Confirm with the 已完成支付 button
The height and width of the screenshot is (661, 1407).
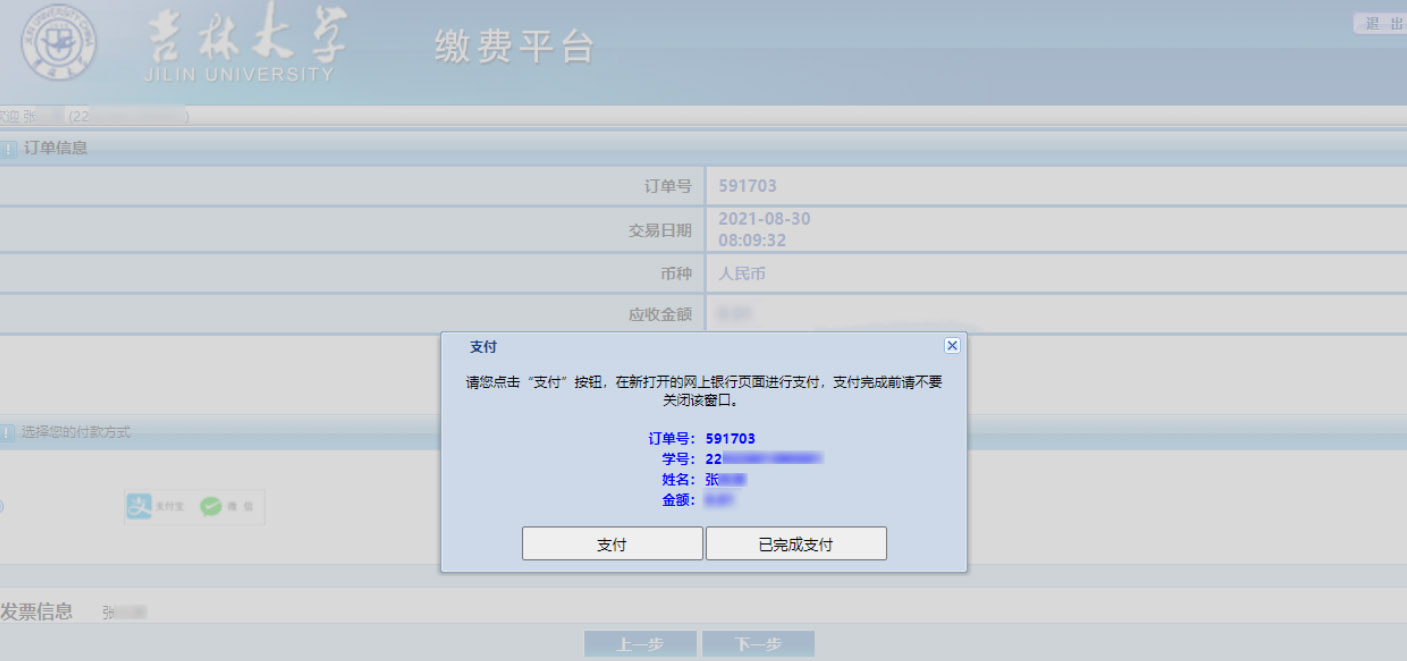tap(796, 544)
